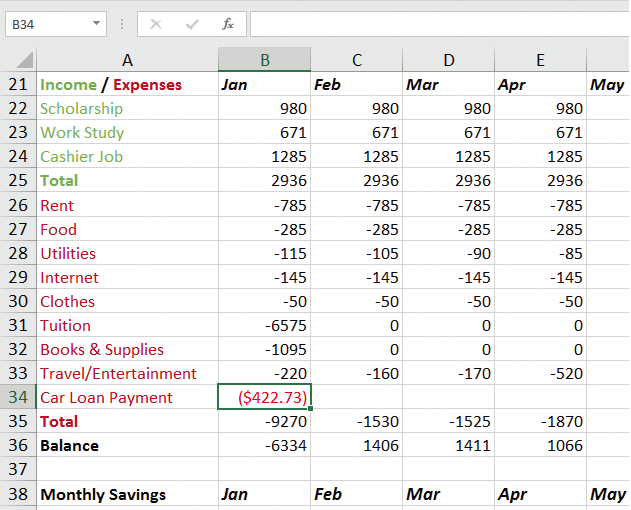Click the Balance label cell
The image size is (631, 510).
coord(128,445)
